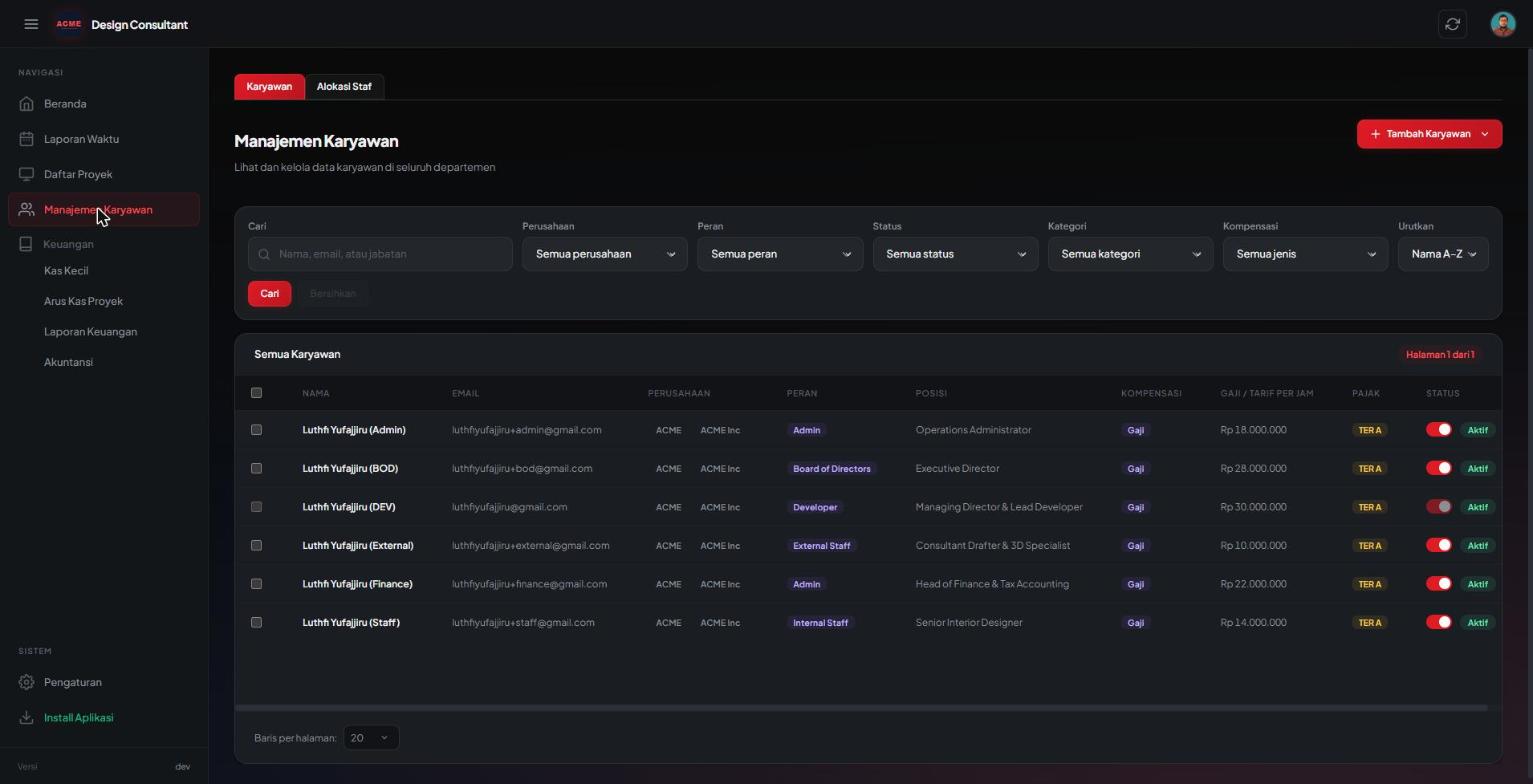Switch to the Alokasi Staf tab
Image resolution: width=1533 pixels, height=784 pixels.
(344, 87)
